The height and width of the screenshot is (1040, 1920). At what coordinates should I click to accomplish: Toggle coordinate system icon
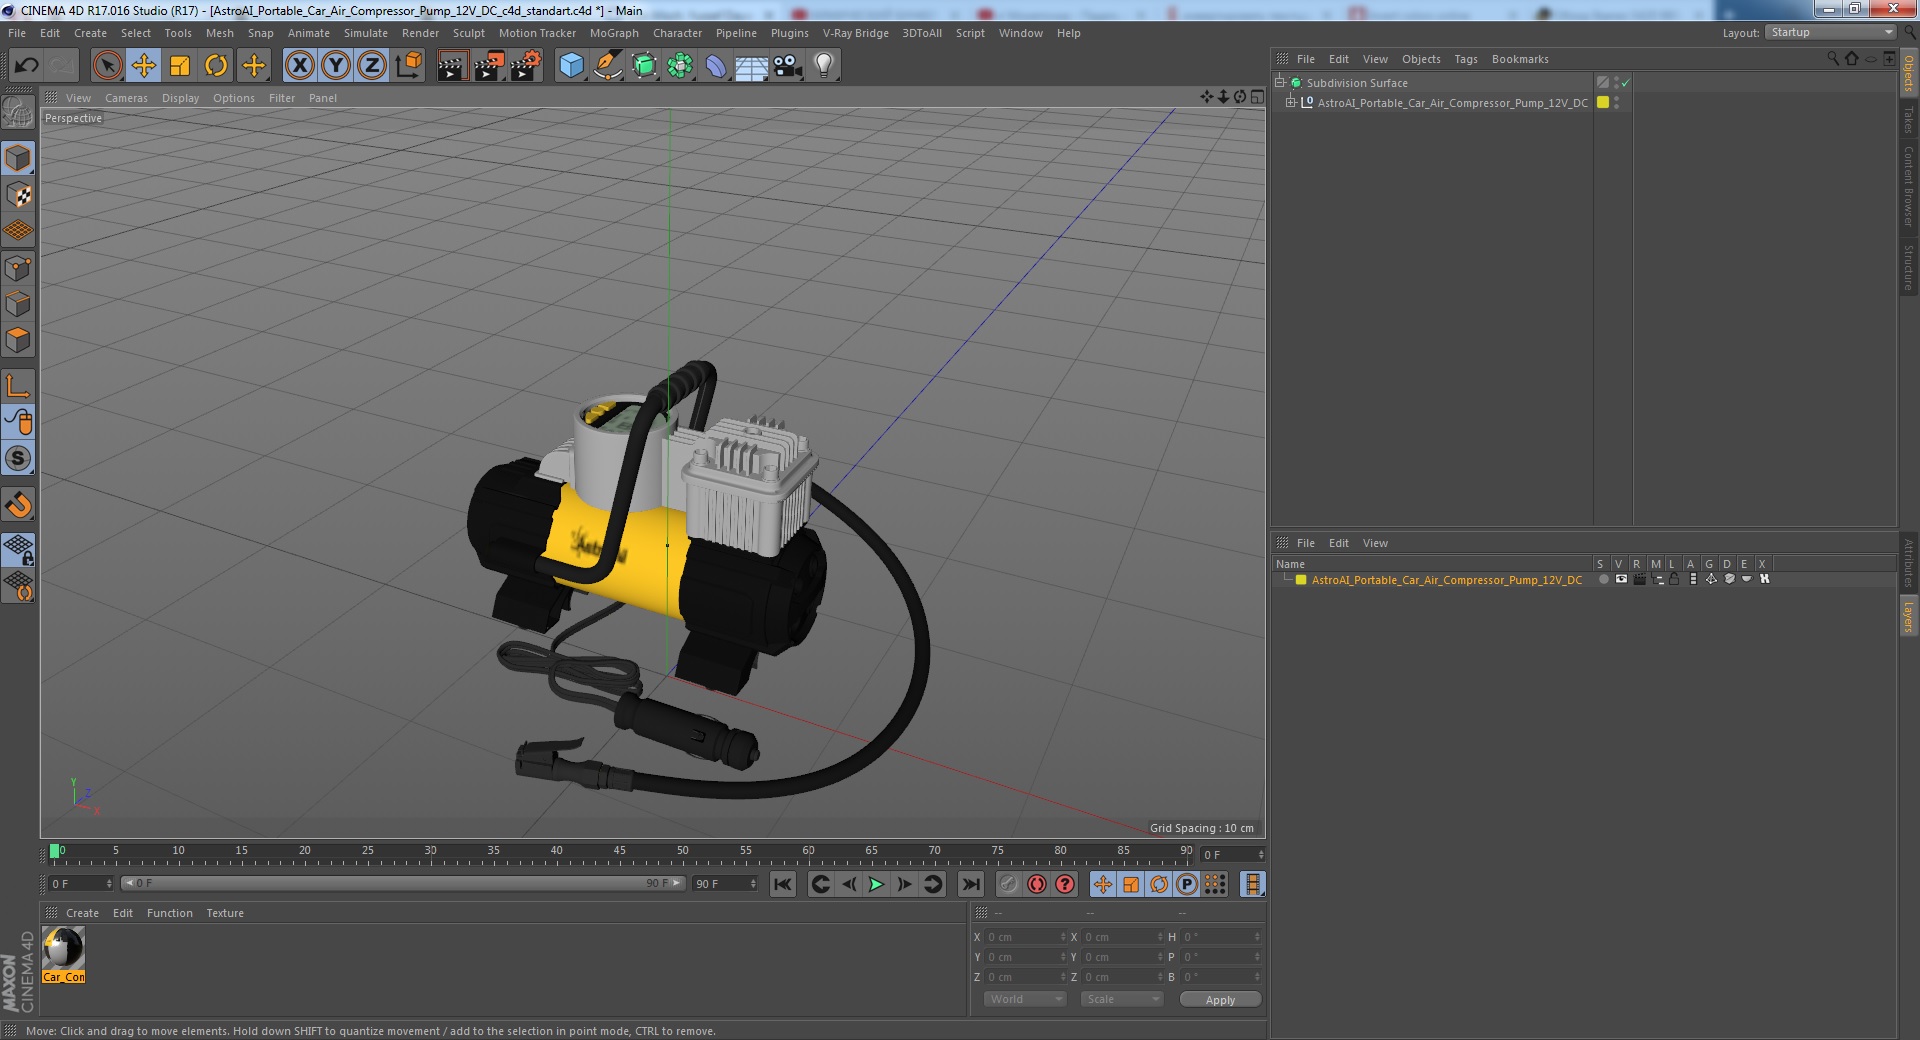(408, 66)
